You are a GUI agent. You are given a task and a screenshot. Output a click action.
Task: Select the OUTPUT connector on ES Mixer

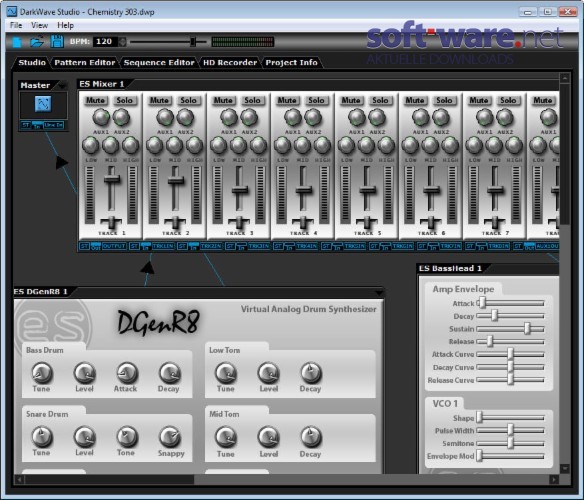(x=114, y=246)
